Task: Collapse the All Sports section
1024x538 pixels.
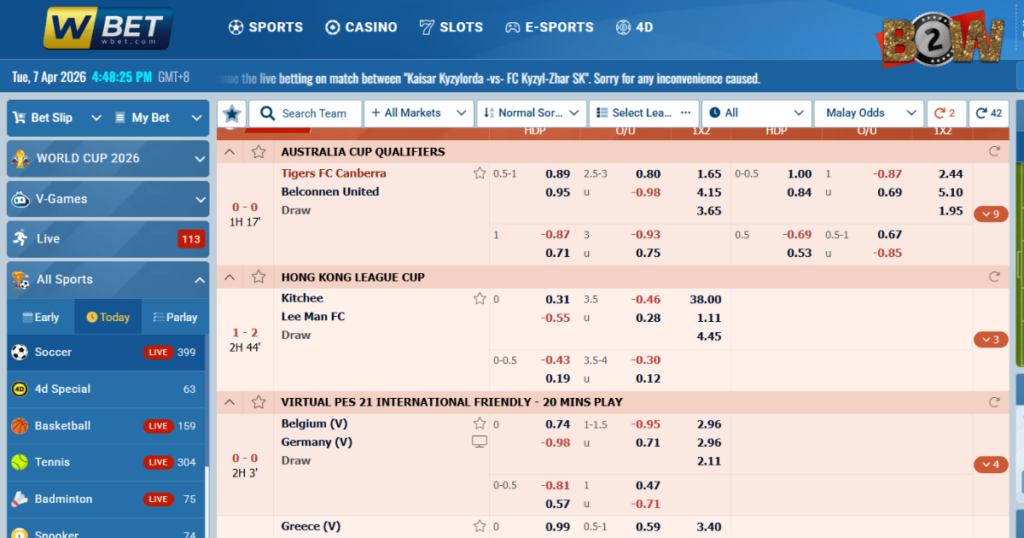Action: 108,279
